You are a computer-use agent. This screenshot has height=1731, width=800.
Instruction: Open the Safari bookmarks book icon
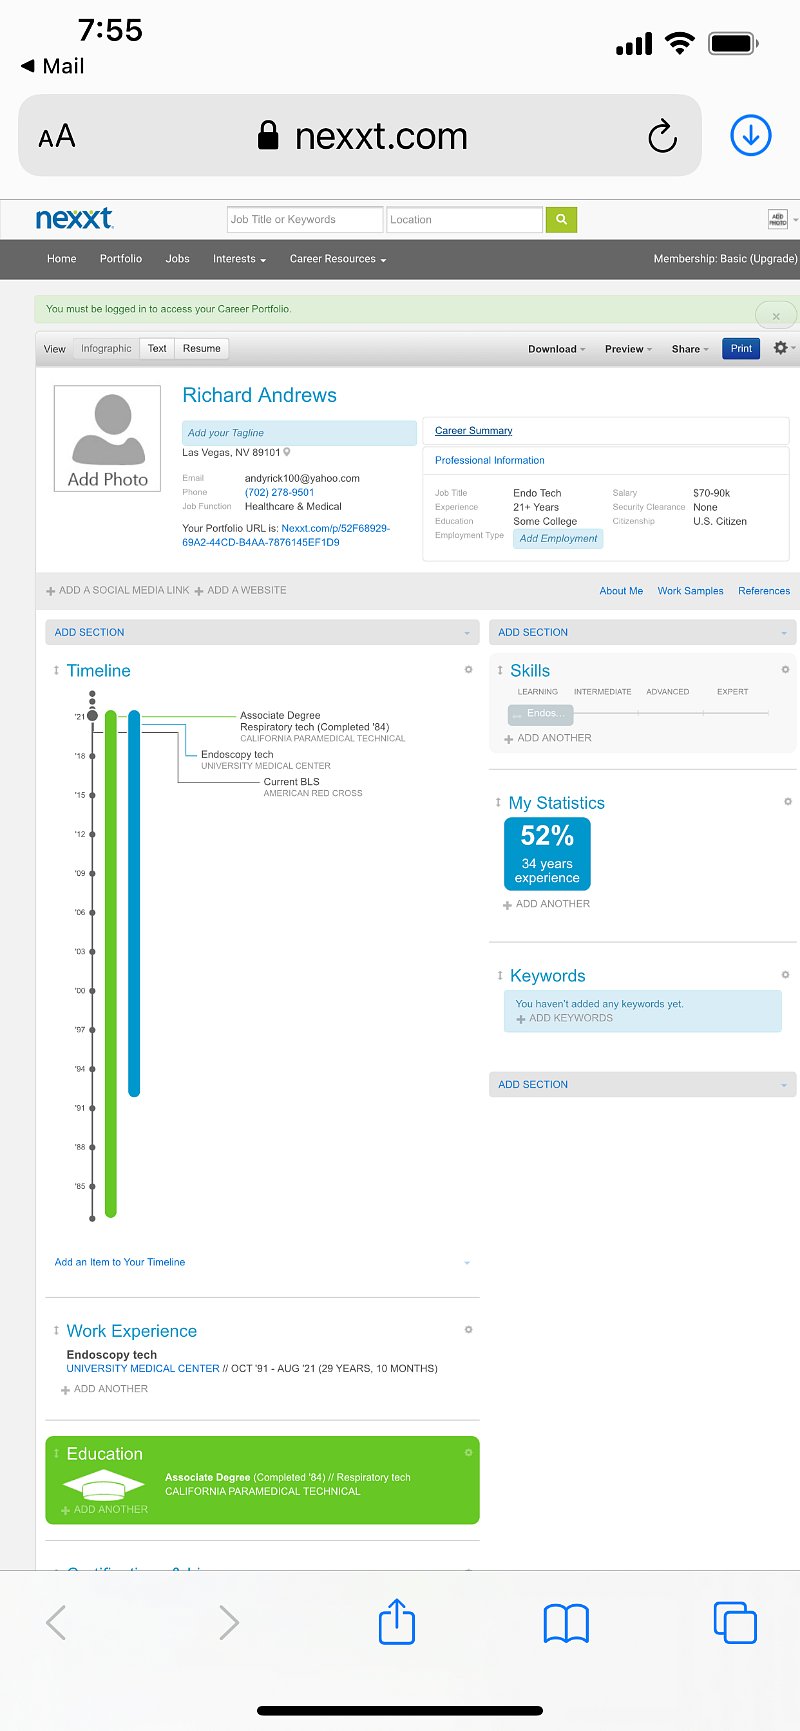pos(566,1624)
